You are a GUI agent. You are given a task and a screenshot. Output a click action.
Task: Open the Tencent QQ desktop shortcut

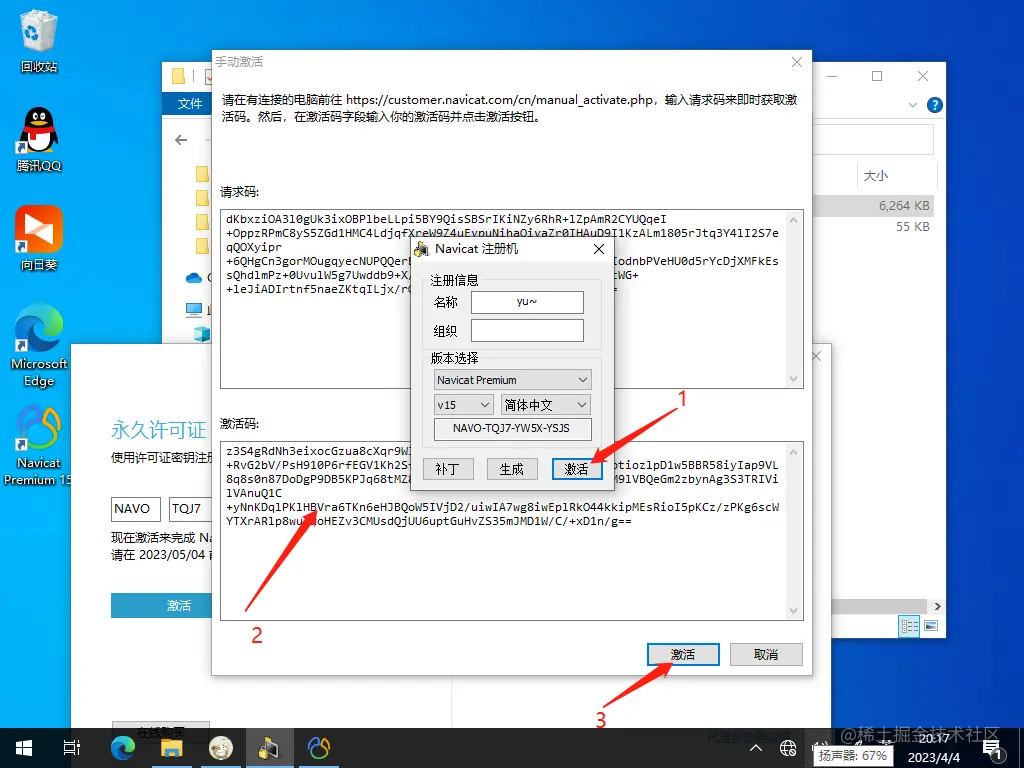click(x=39, y=140)
